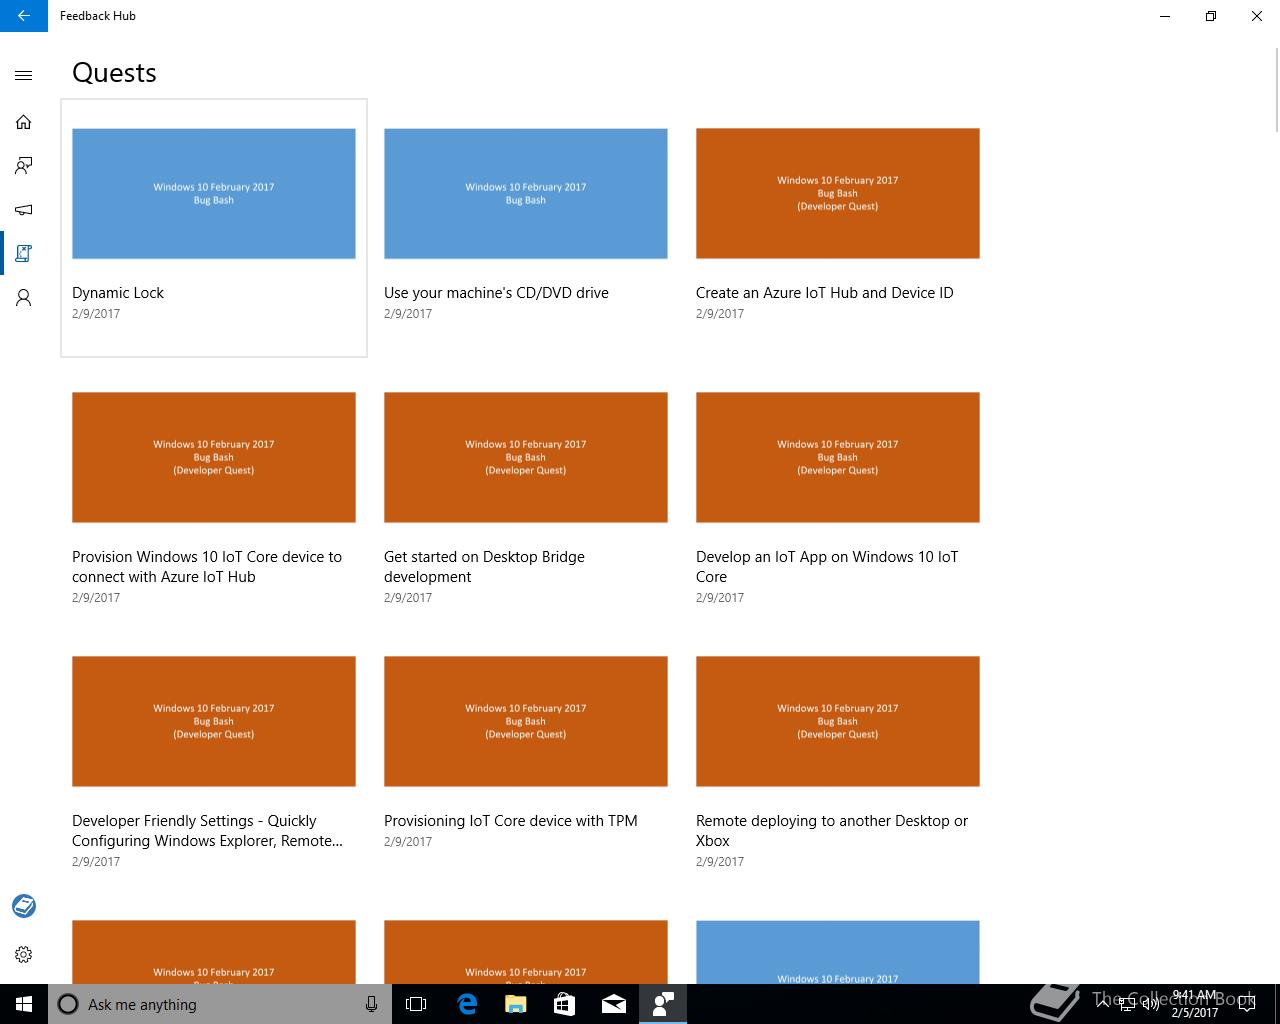Open the Profile person icon
The image size is (1280, 1024).
tap(24, 298)
